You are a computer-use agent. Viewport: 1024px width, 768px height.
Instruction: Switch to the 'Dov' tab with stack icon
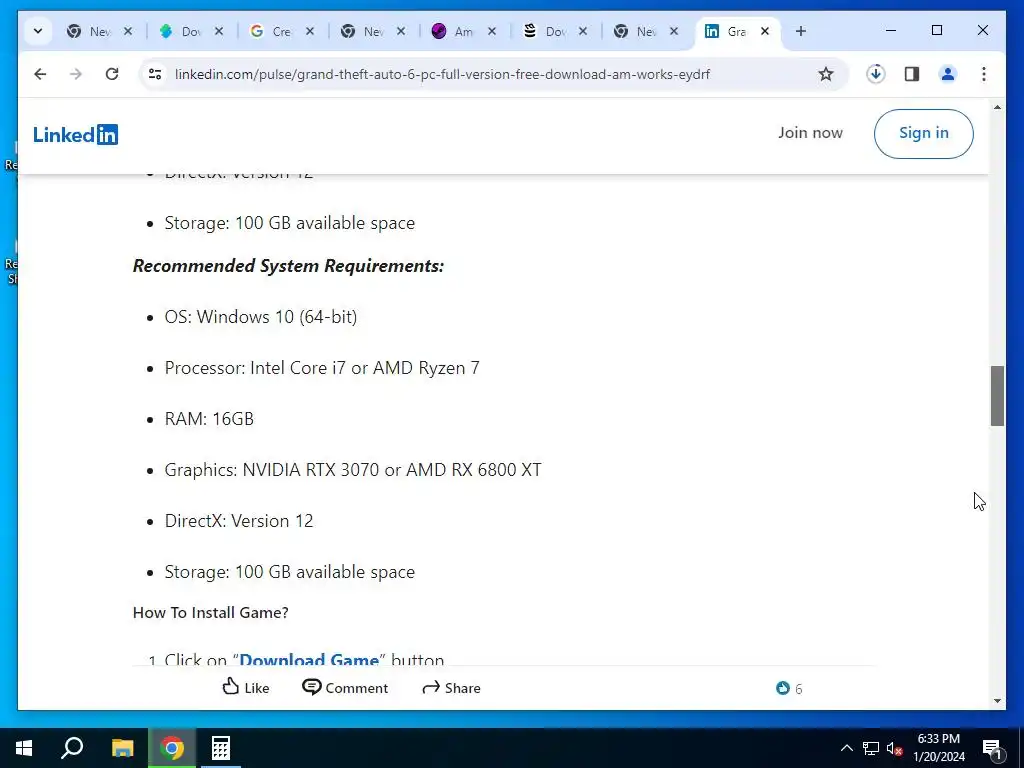554,31
